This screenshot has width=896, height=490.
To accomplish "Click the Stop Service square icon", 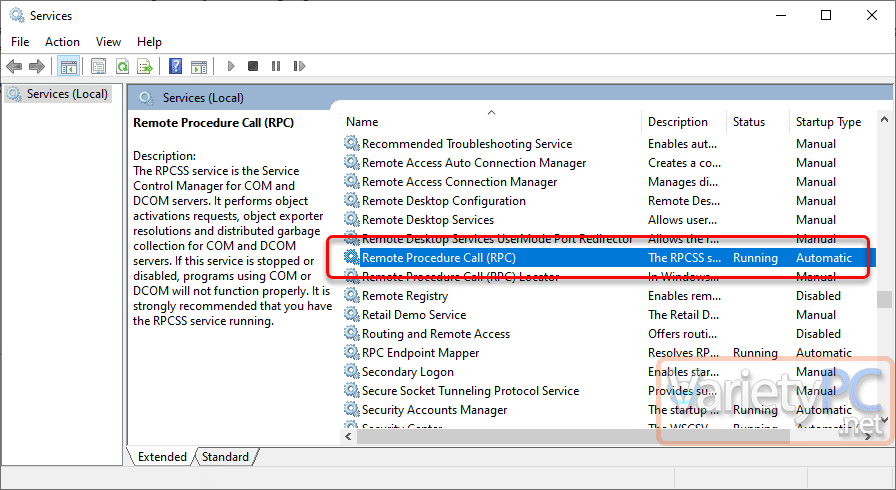I will click(x=253, y=66).
